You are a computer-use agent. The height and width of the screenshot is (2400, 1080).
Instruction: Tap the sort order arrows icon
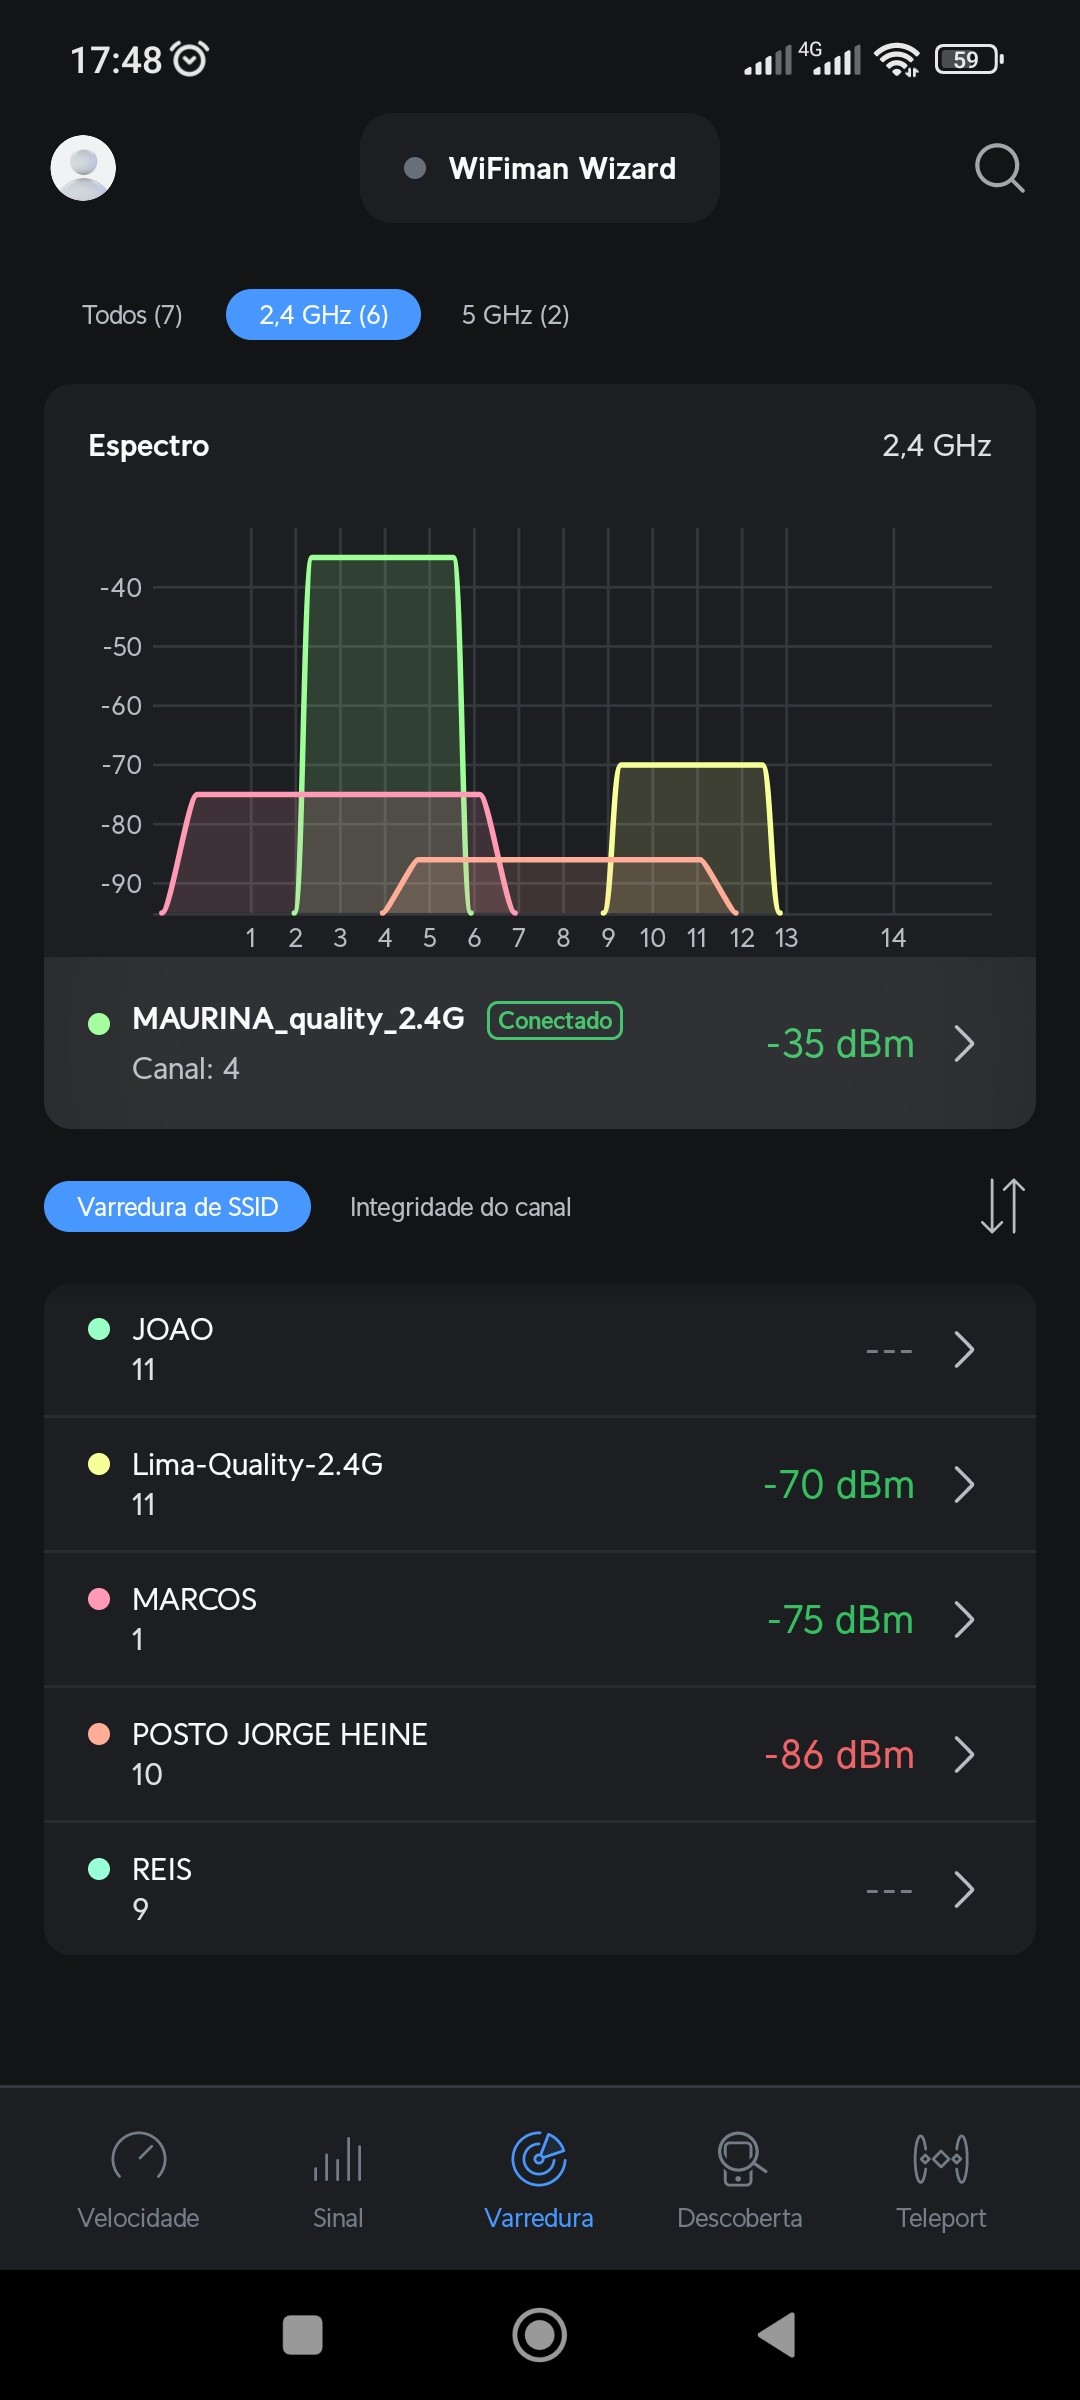pyautogui.click(x=1002, y=1206)
